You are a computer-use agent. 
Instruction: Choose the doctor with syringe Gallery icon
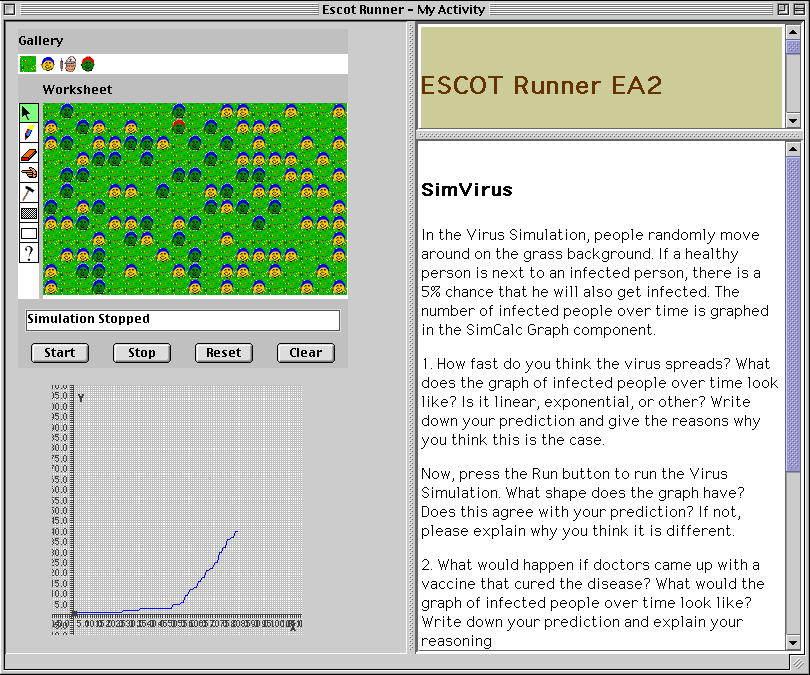pos(68,64)
